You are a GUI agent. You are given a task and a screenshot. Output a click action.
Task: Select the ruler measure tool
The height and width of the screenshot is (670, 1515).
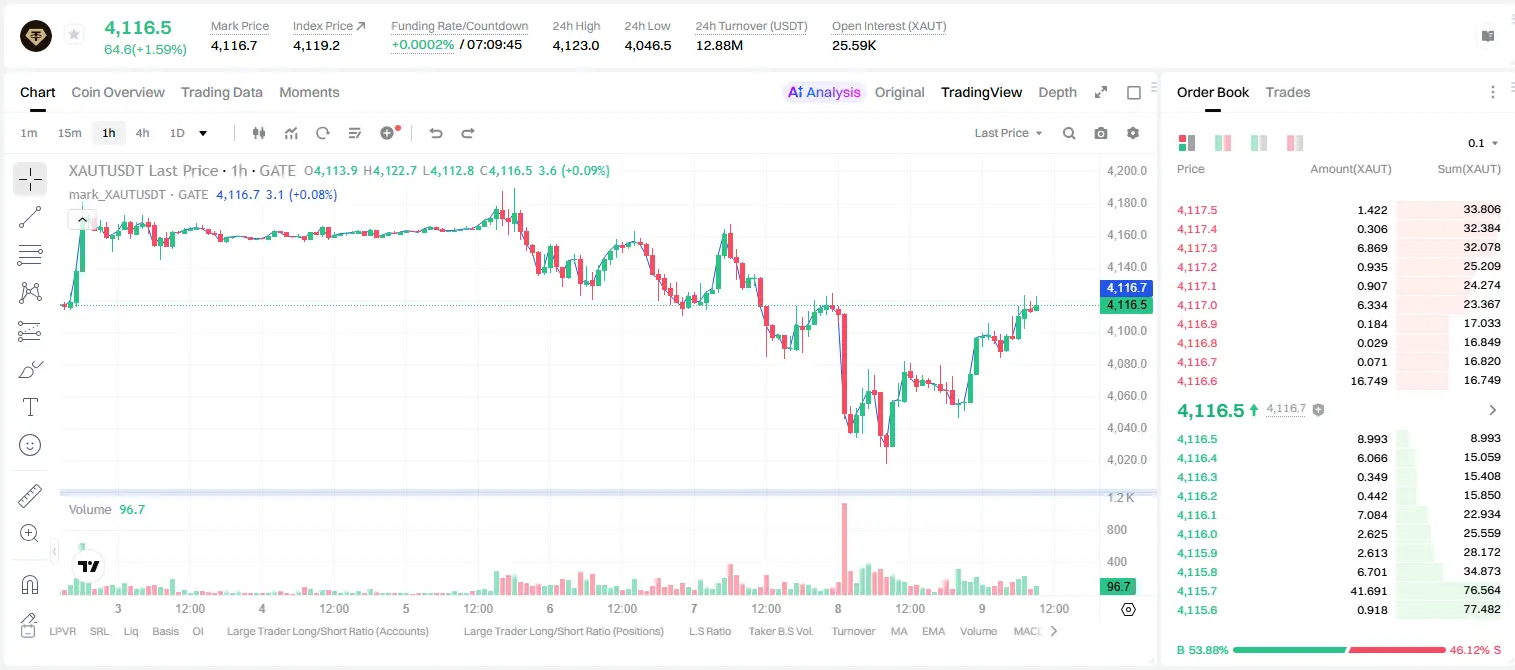tap(30, 496)
